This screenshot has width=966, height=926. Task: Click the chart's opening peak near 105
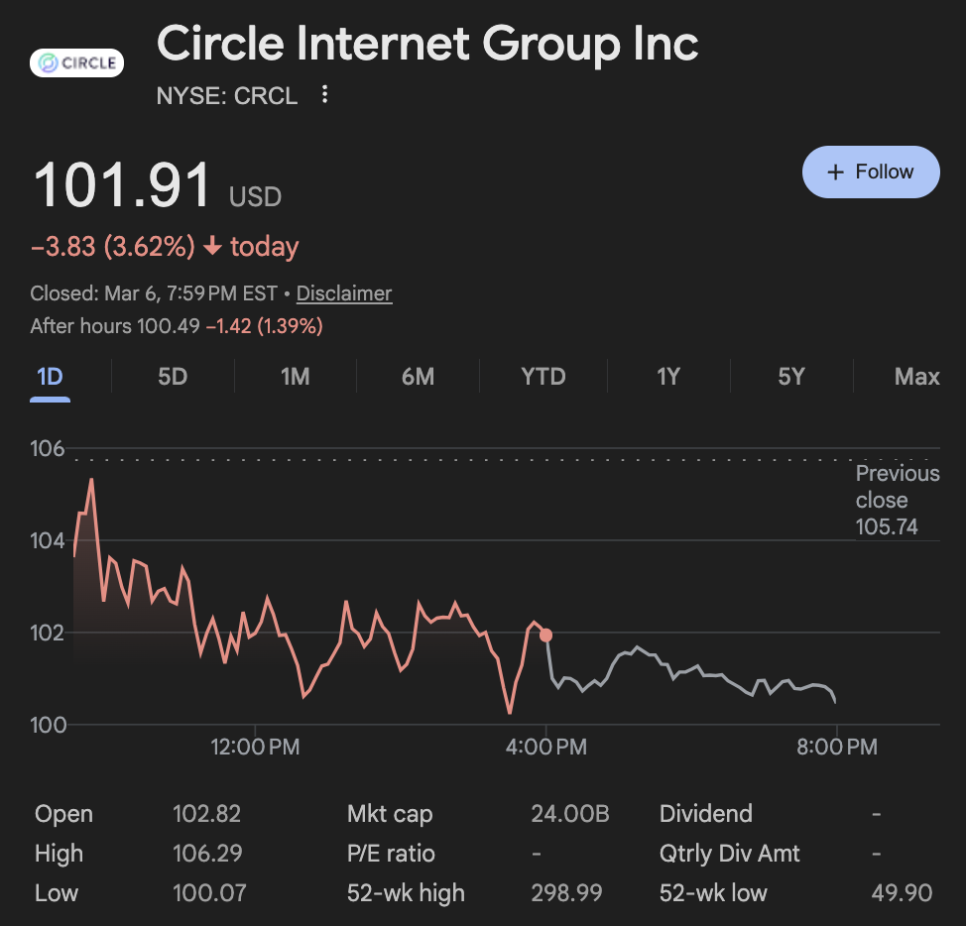point(91,481)
